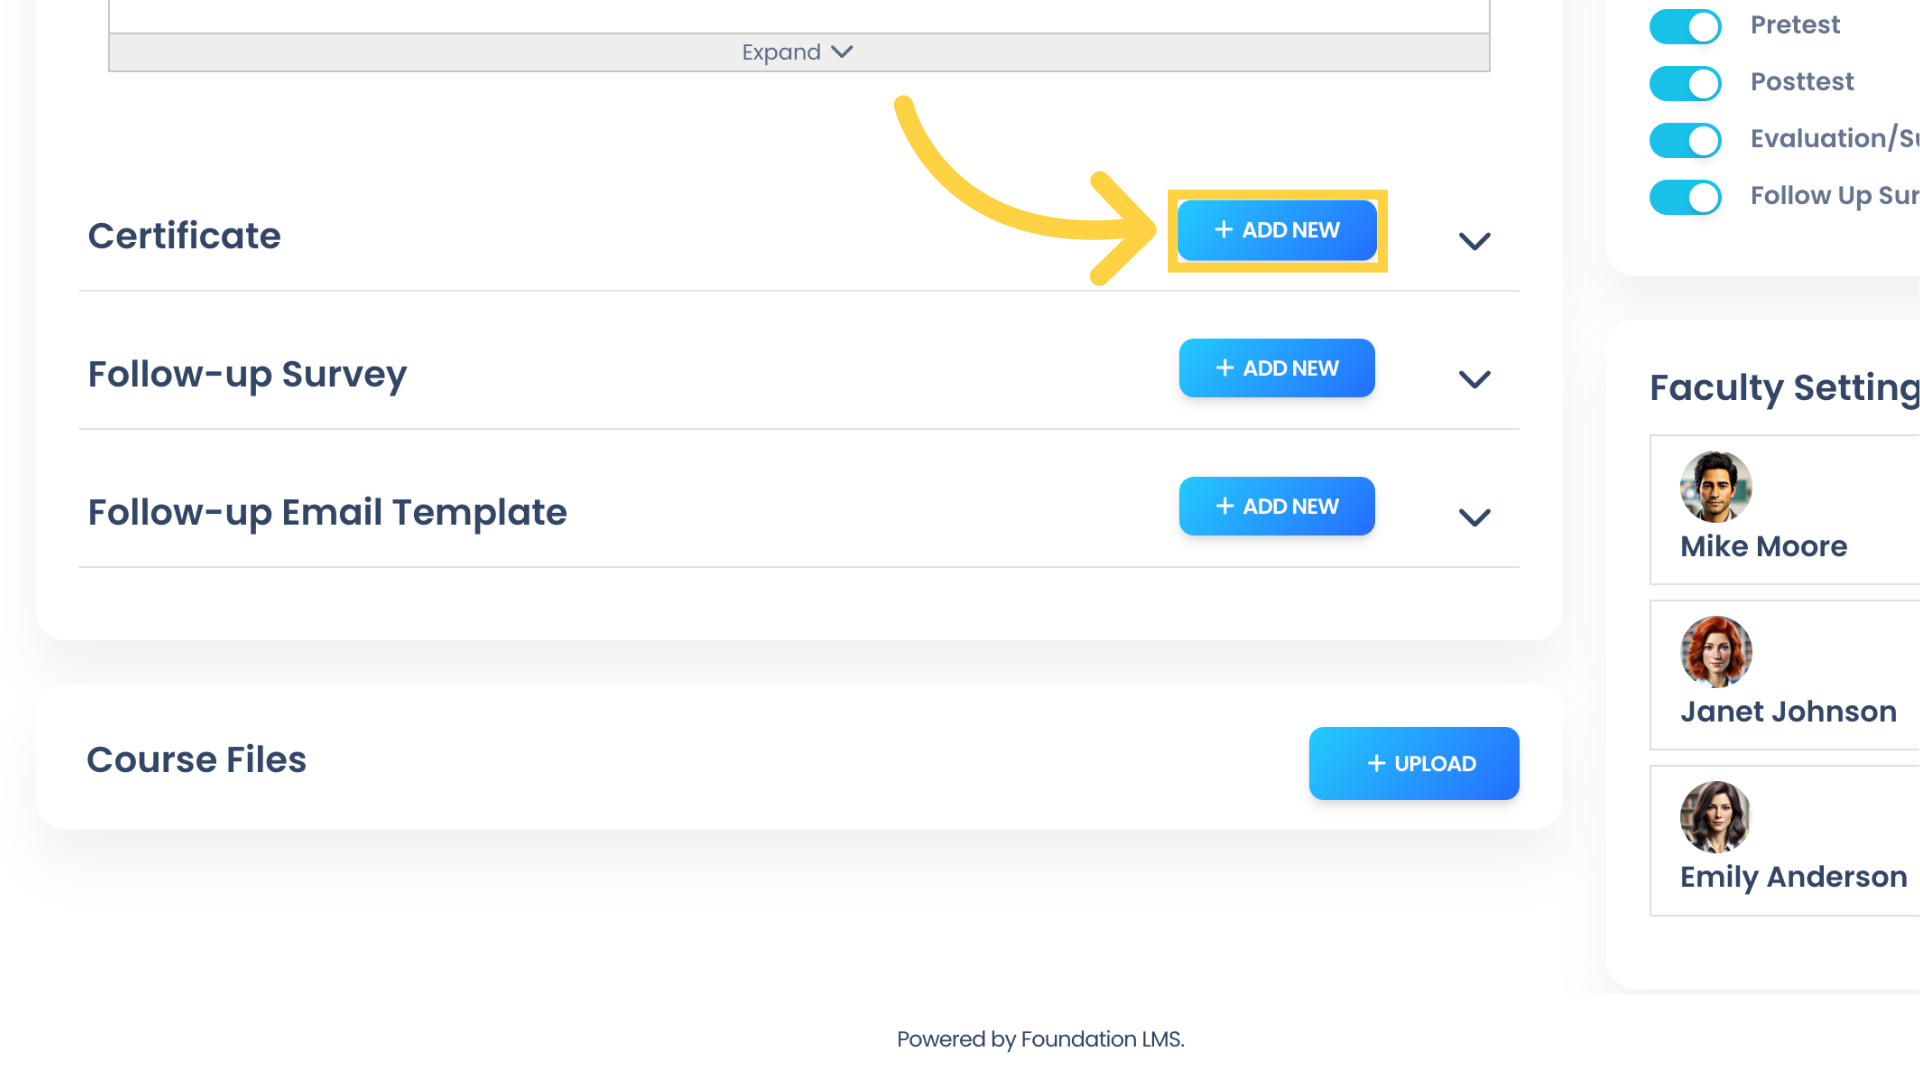Expand the Follow-up Email Template section
The height and width of the screenshot is (1080, 1920).
click(1476, 517)
